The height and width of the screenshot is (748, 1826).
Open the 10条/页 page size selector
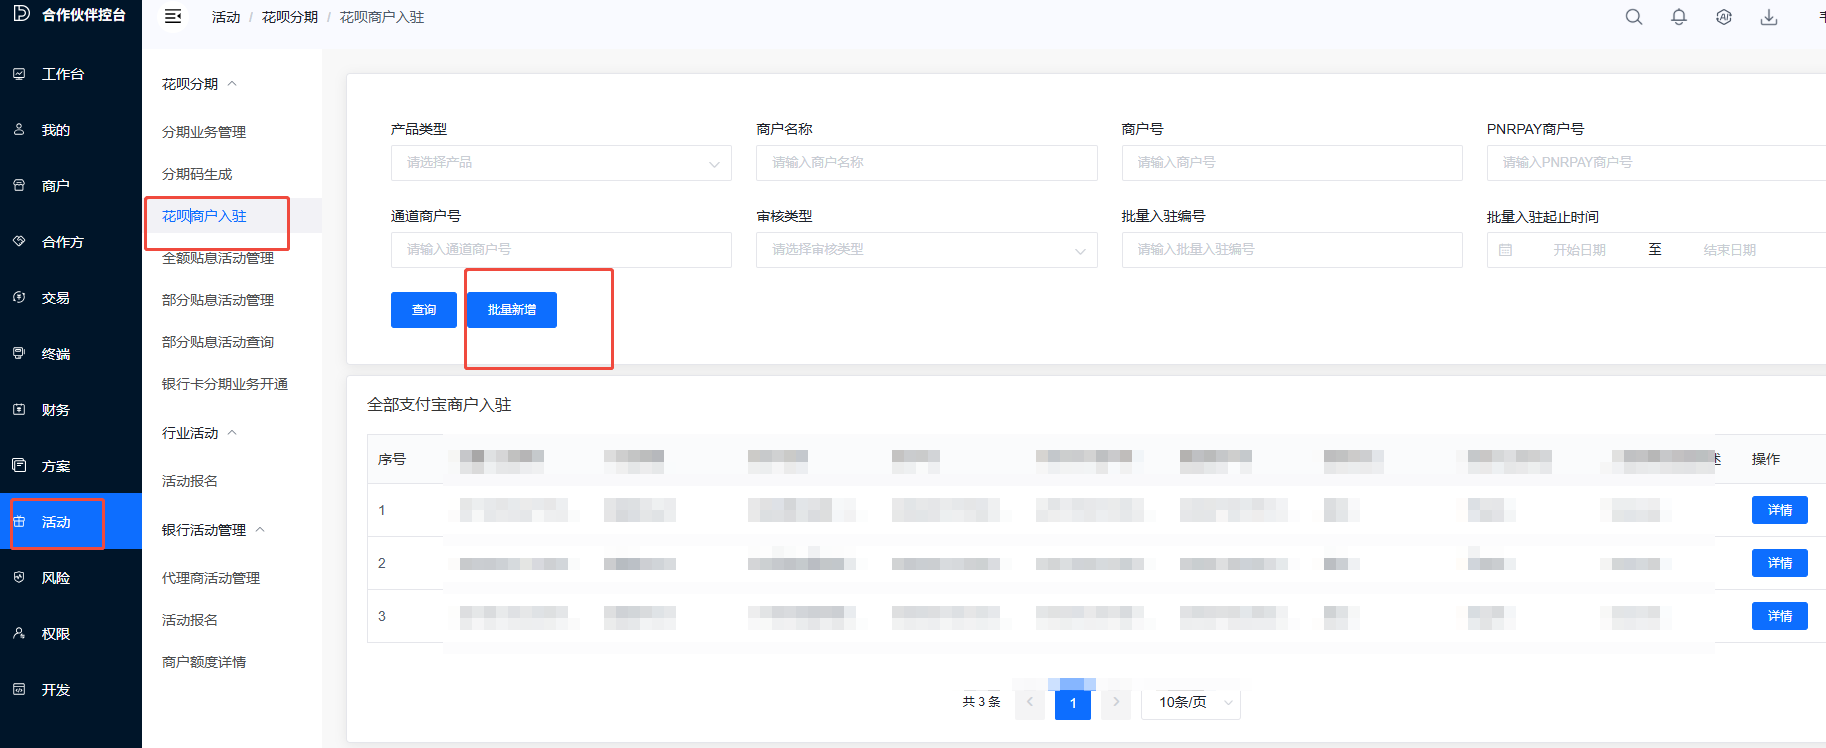tap(1190, 703)
